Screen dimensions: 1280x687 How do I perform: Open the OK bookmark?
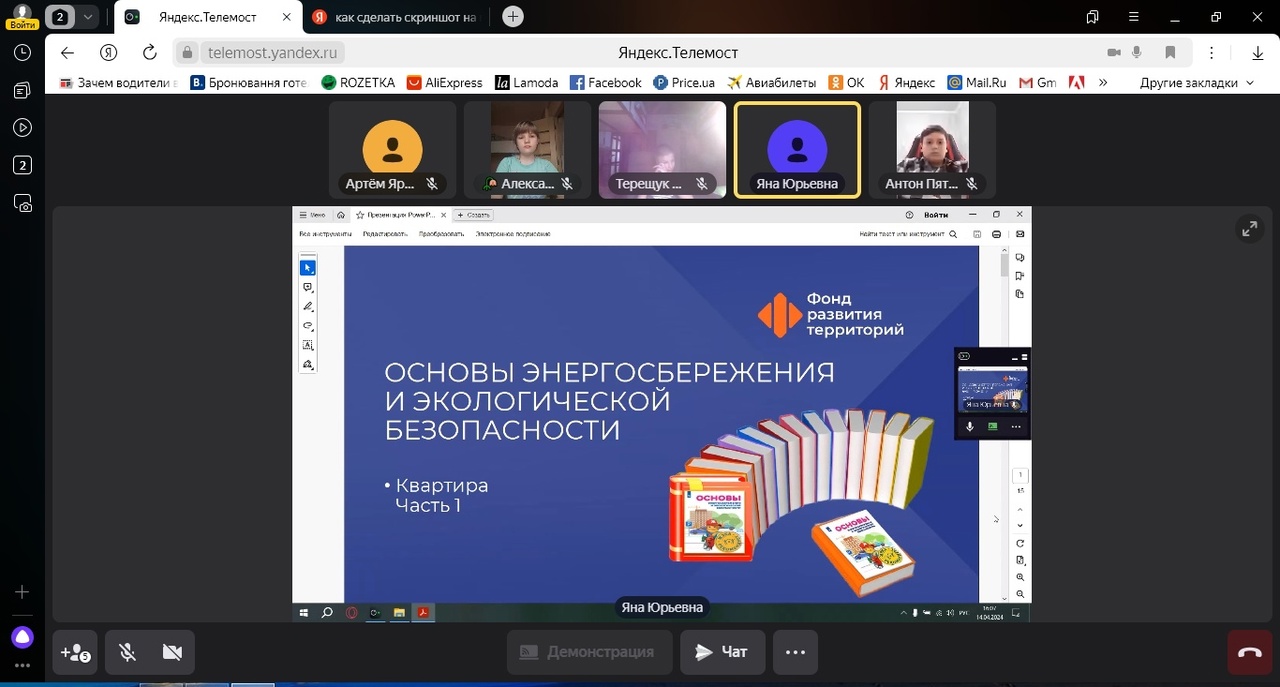846,83
